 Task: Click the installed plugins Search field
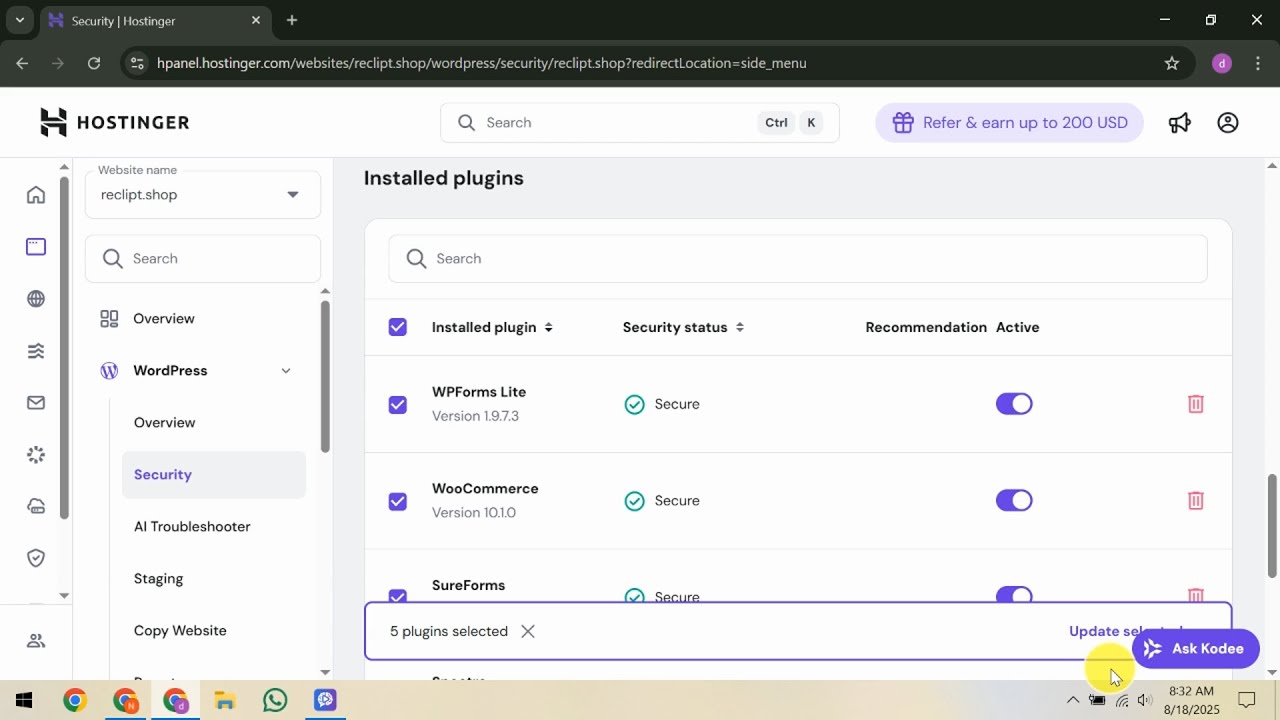pos(798,258)
